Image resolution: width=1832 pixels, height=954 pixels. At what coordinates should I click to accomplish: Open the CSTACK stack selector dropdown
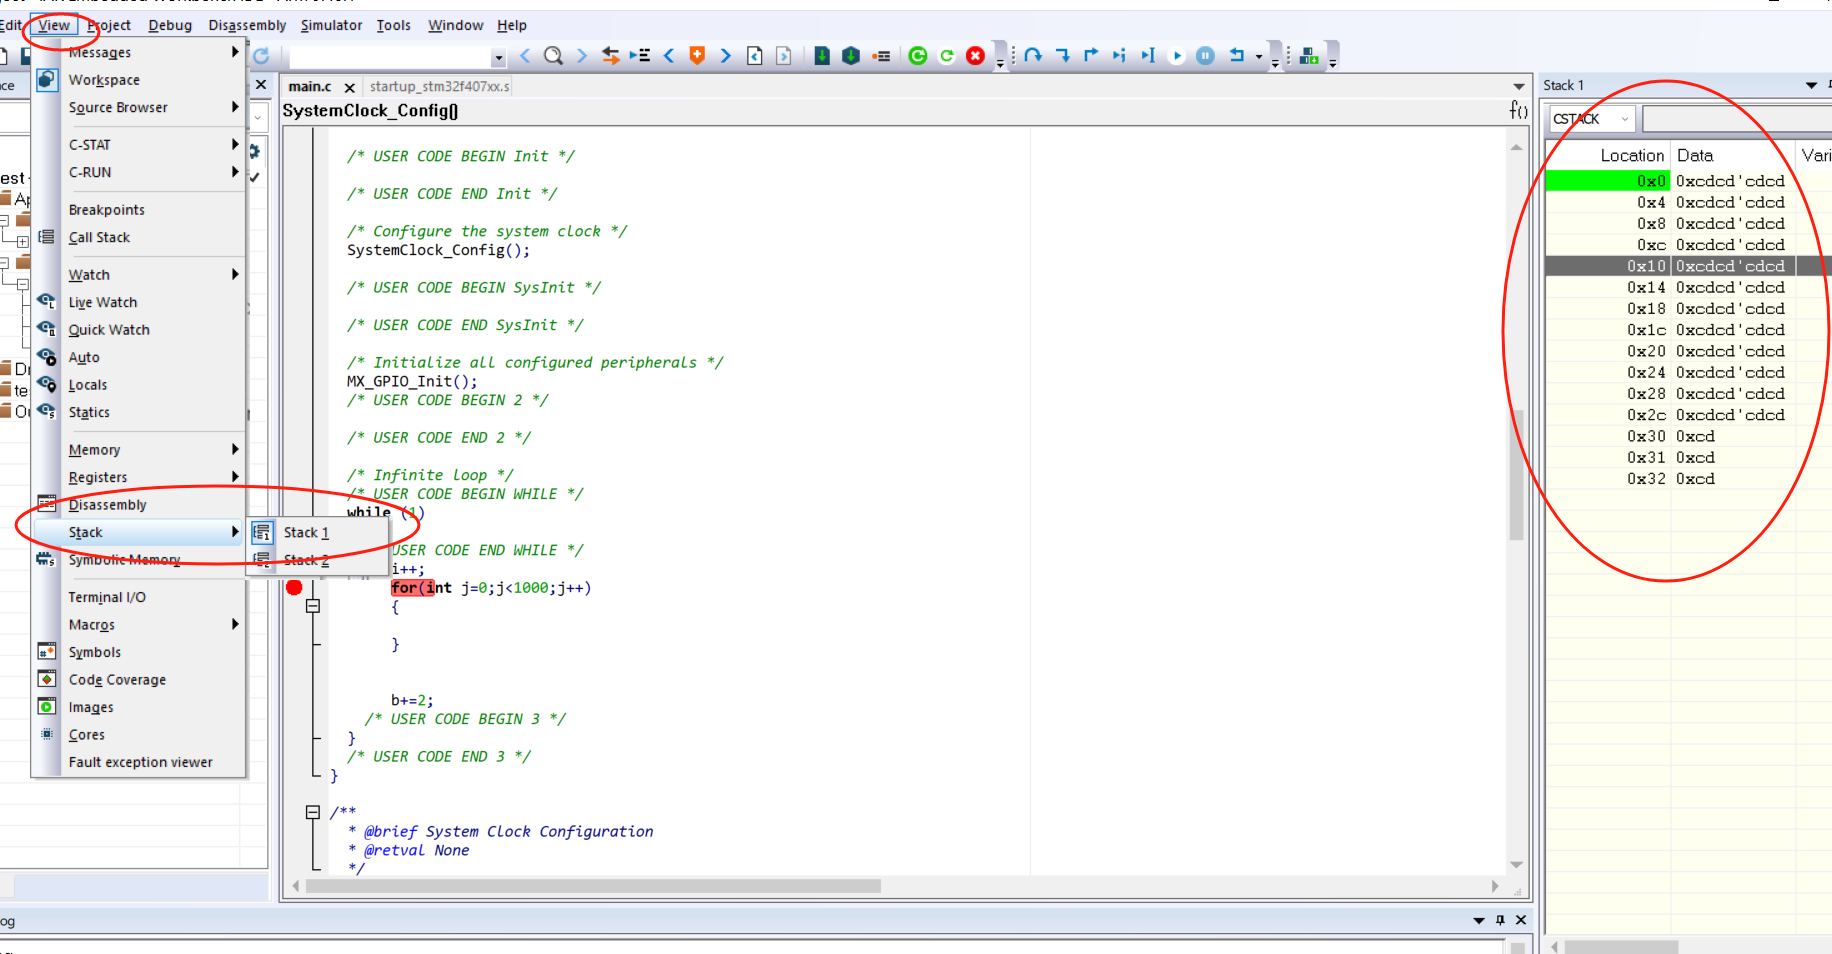(x=1625, y=119)
